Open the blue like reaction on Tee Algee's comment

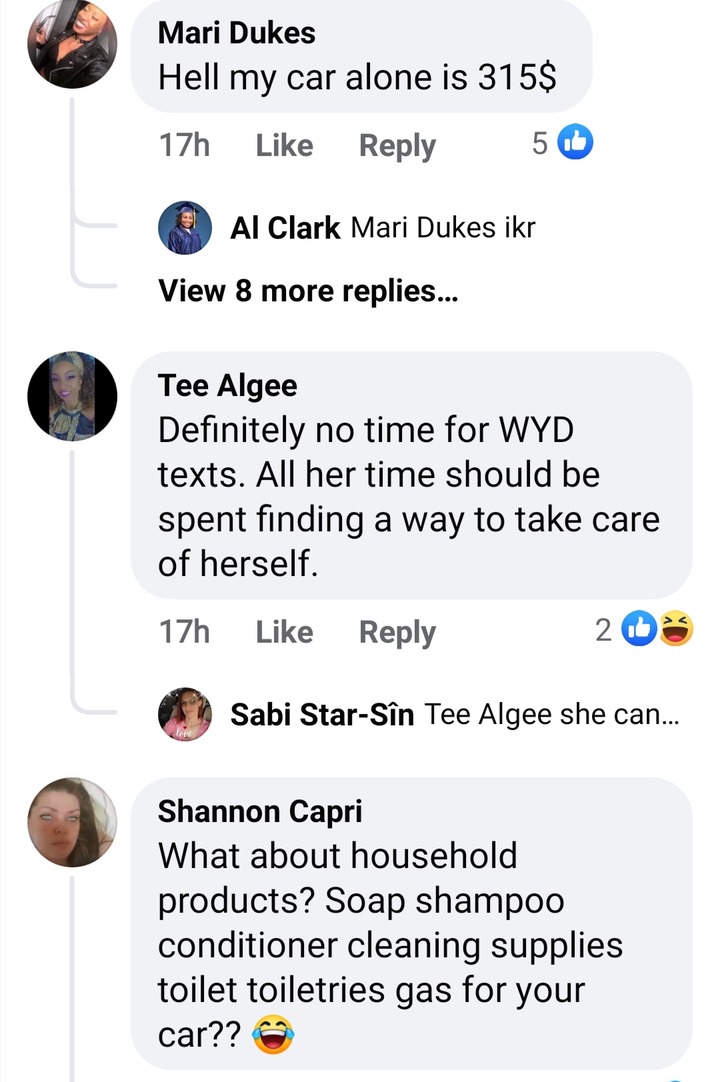tap(639, 629)
